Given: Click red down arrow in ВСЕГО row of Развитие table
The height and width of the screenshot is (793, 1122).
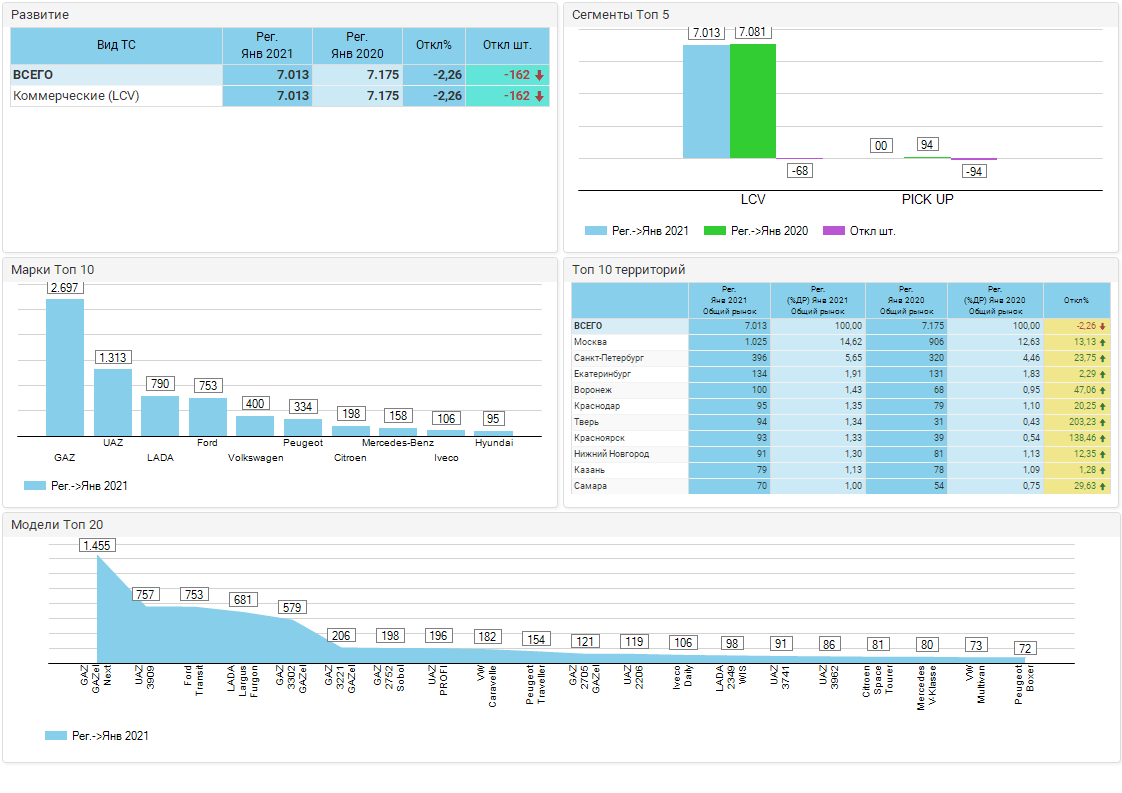Looking at the screenshot, I should (539, 75).
